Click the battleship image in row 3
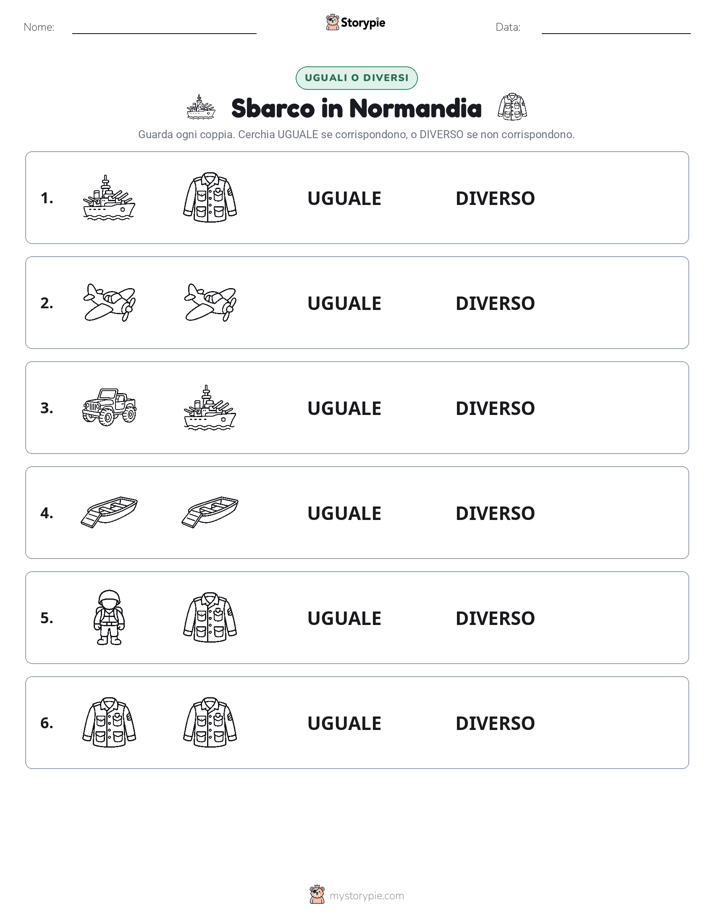714x924 pixels. tap(210, 407)
